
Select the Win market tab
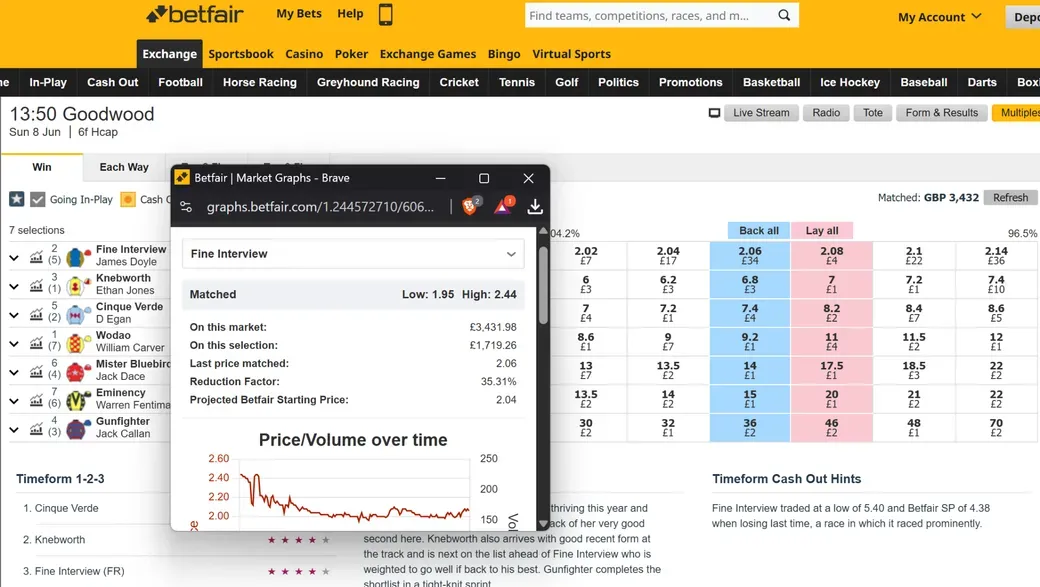[x=42, y=167]
